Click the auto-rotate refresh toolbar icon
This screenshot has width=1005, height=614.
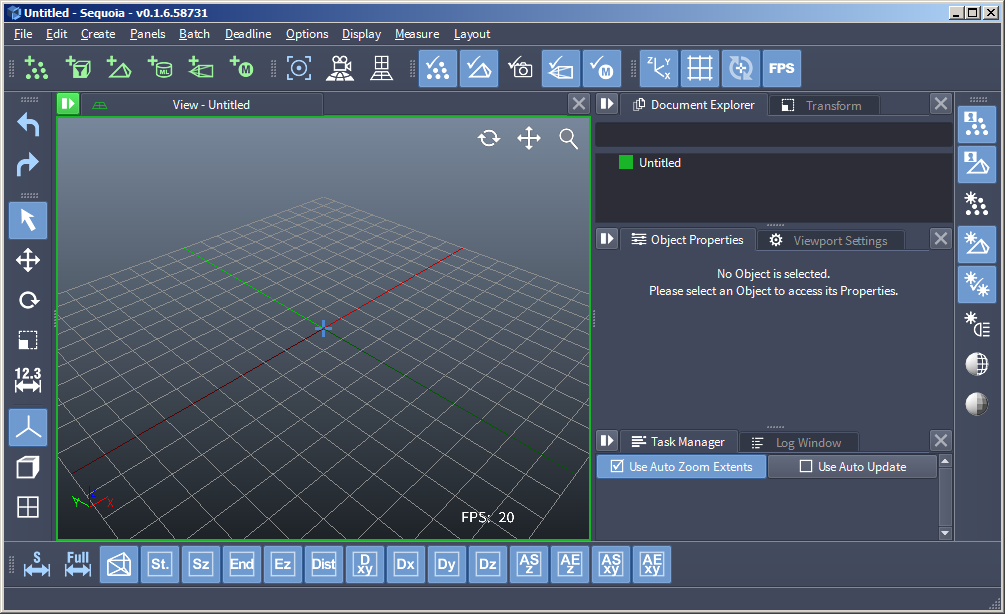pos(740,68)
